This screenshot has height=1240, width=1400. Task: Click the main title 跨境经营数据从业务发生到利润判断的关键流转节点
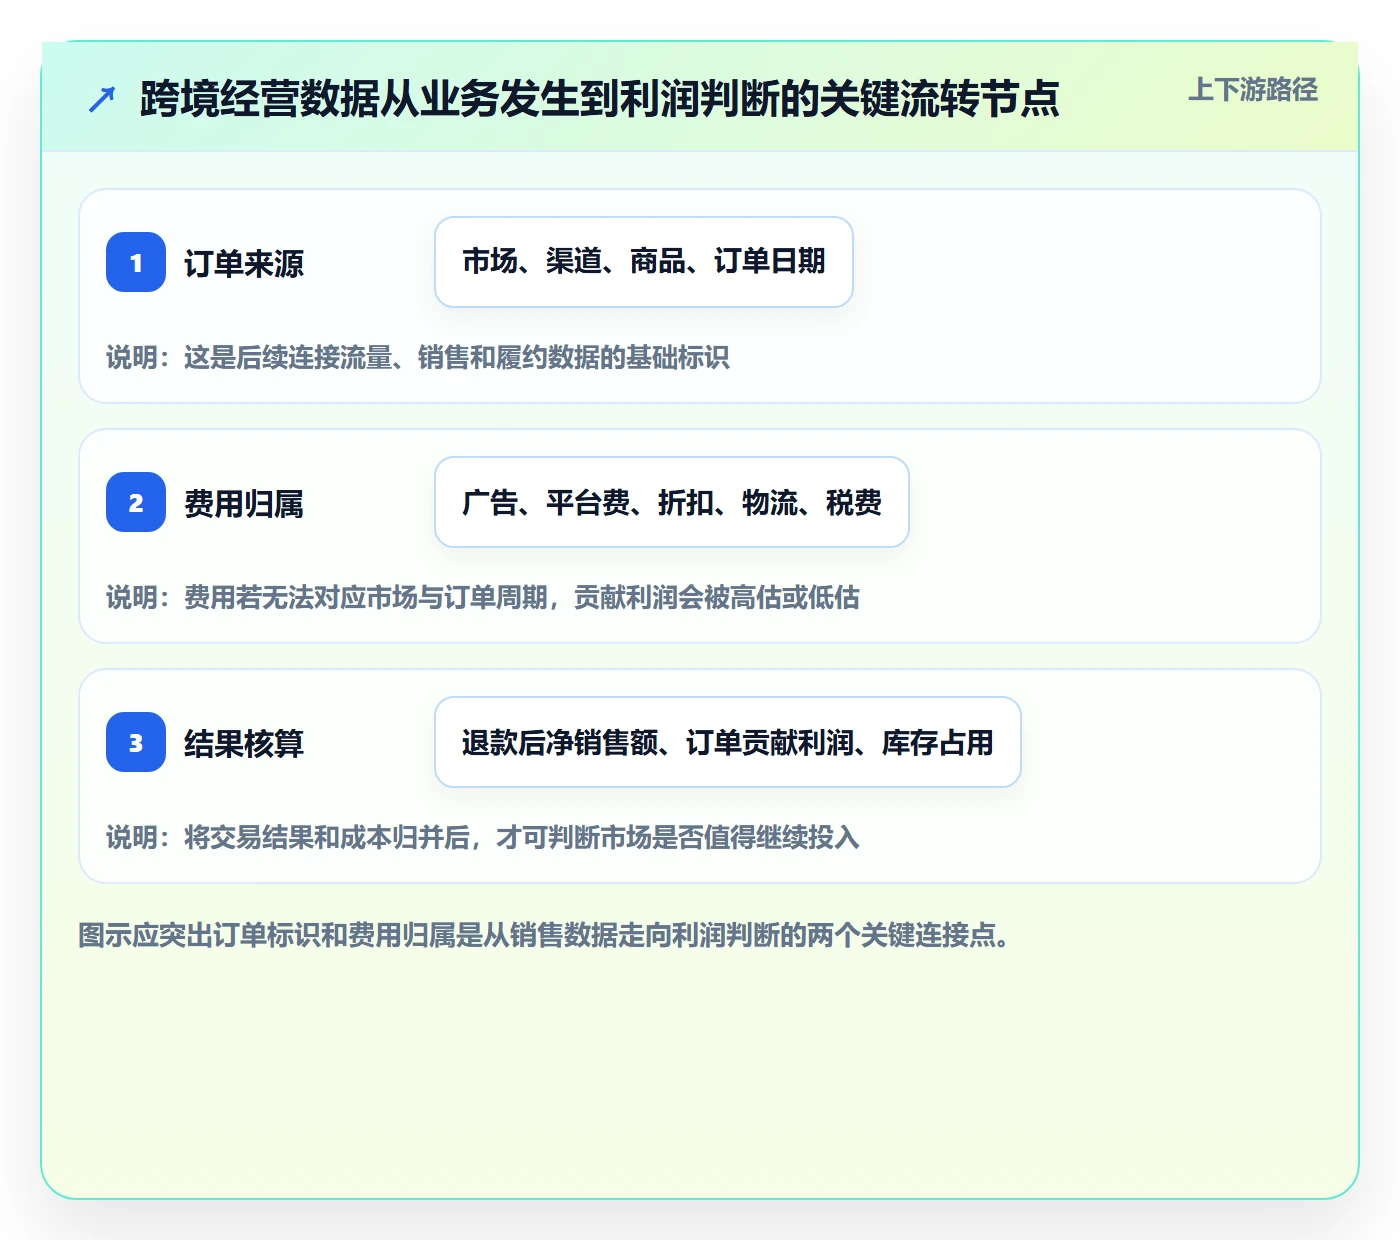(600, 99)
